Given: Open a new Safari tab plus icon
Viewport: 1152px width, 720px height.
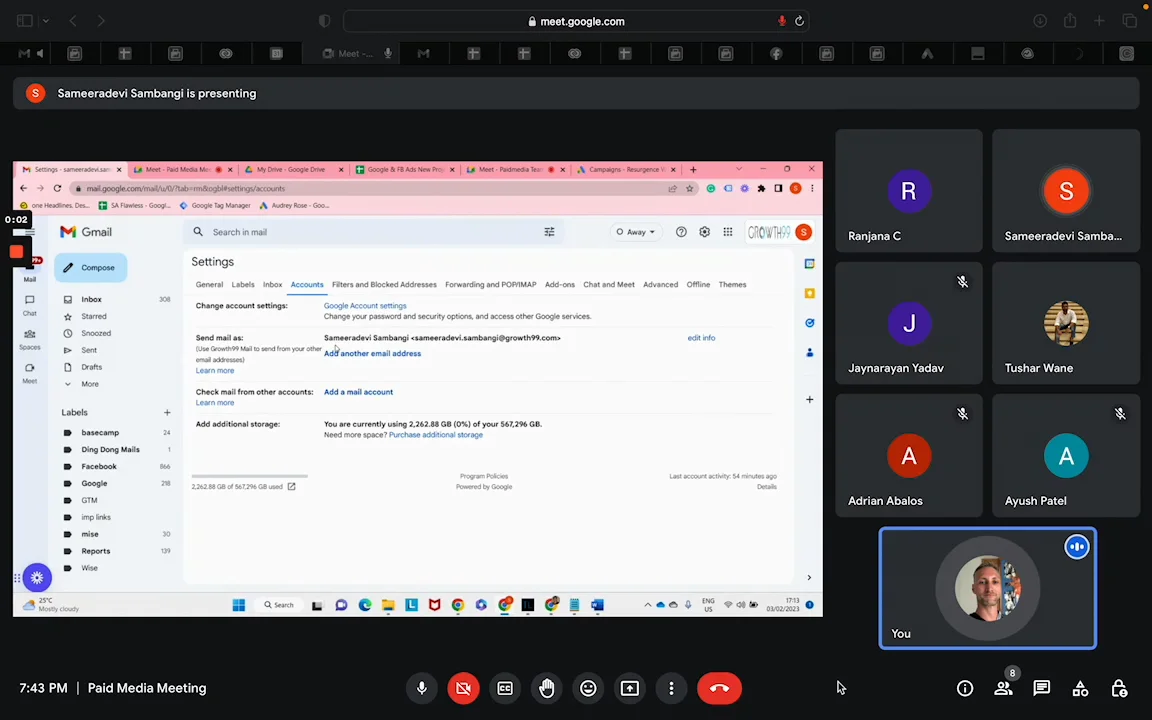Looking at the screenshot, I should 1099,21.
